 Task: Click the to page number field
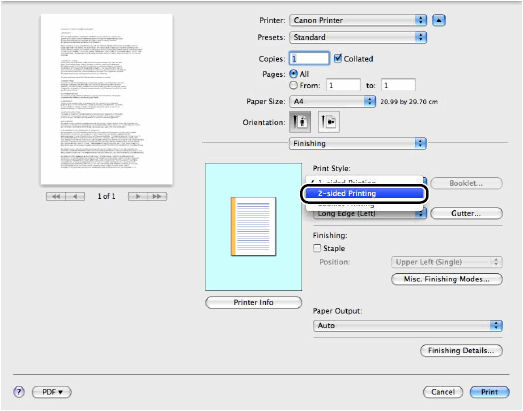click(399, 85)
